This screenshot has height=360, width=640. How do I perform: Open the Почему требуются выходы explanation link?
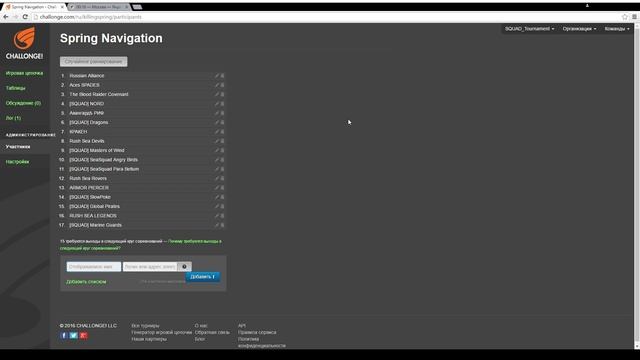(141, 245)
